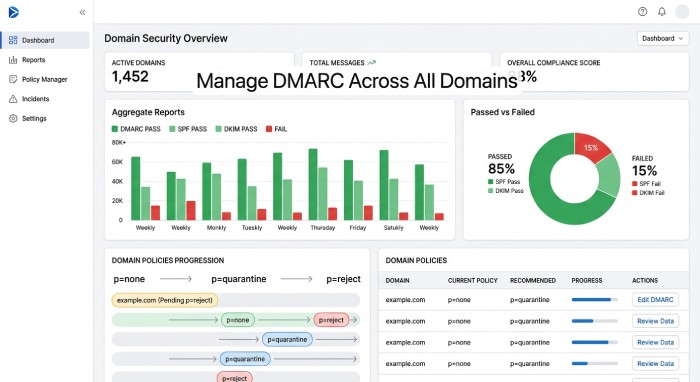Click the Dashboard grid icon in sidebar
Screen dimensions: 700x382
(13, 40)
